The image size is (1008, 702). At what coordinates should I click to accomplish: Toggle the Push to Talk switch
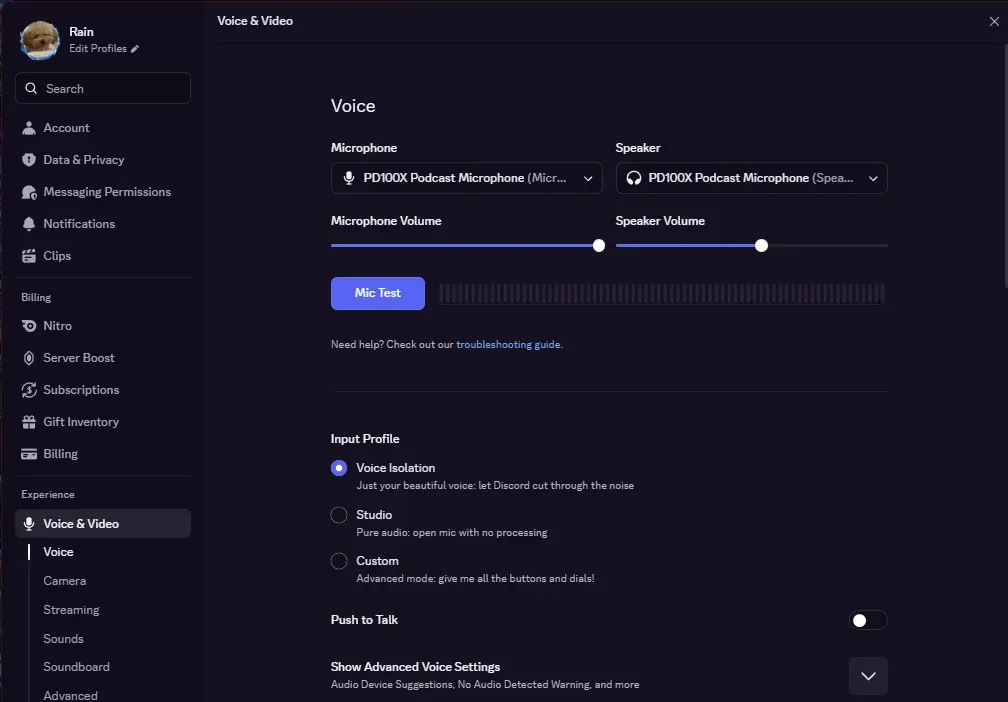click(x=868, y=620)
